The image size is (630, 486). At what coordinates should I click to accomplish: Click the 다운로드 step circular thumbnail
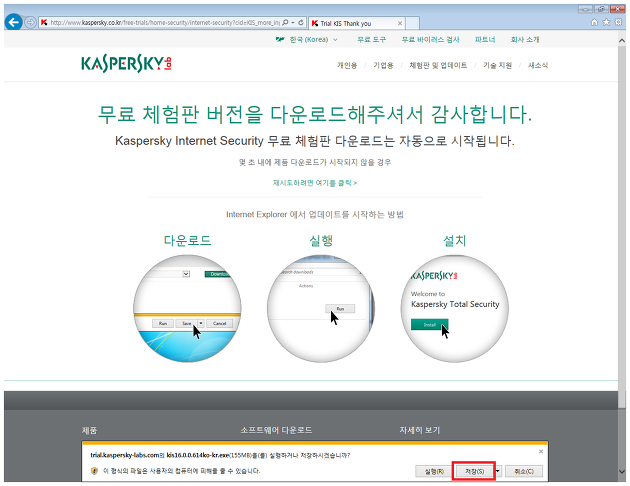[187, 308]
